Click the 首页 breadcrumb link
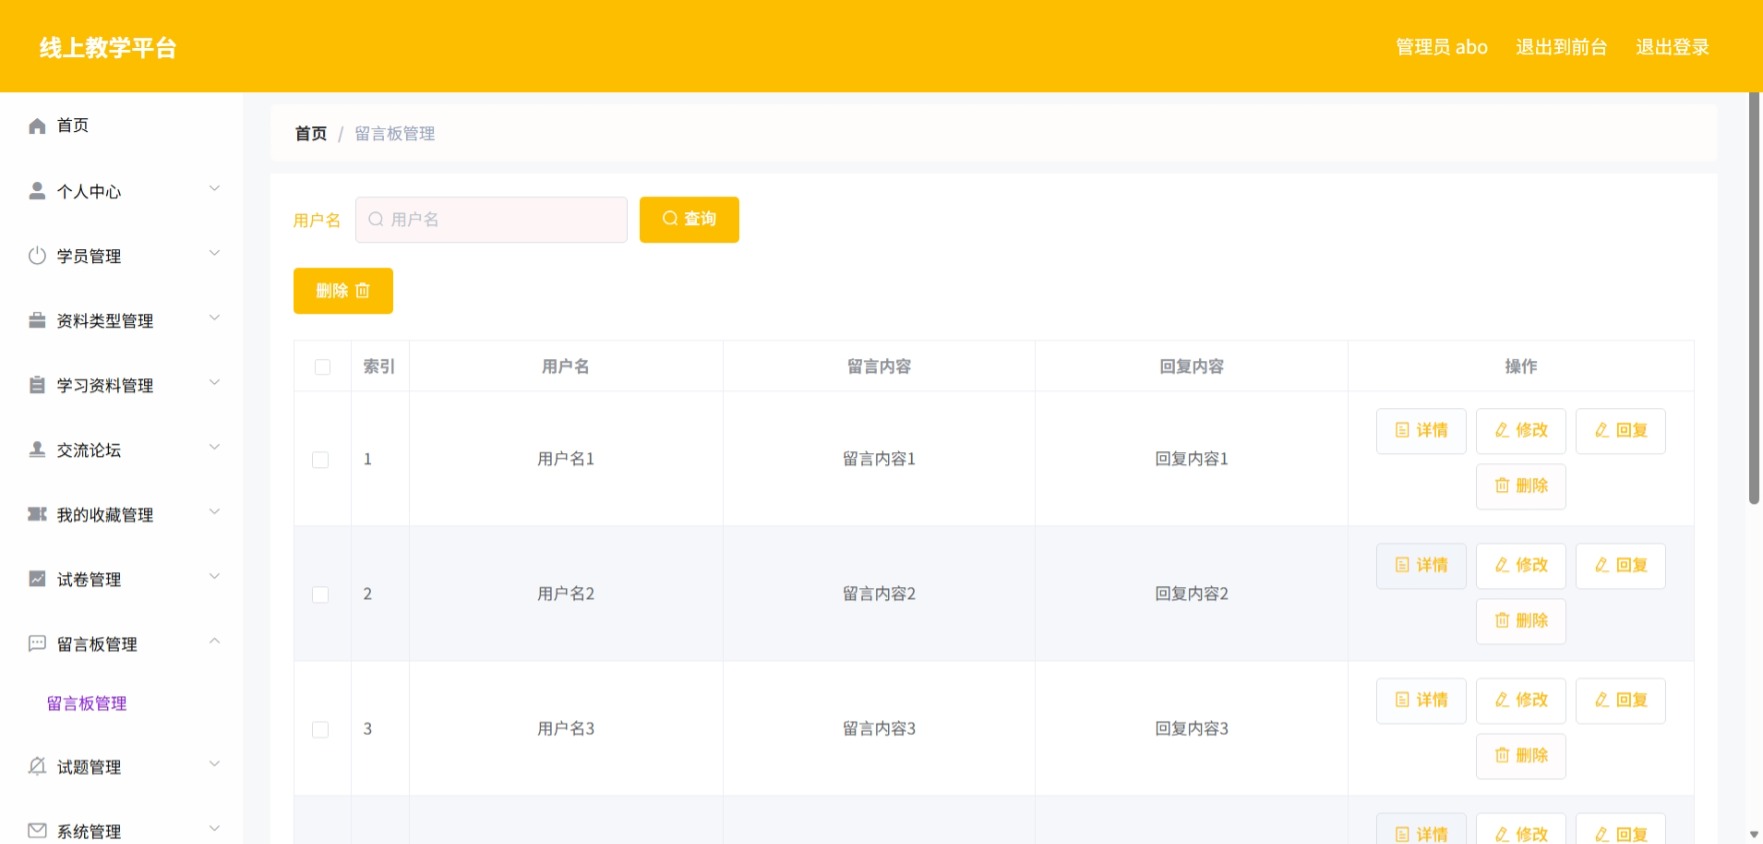The height and width of the screenshot is (844, 1763). (x=311, y=134)
